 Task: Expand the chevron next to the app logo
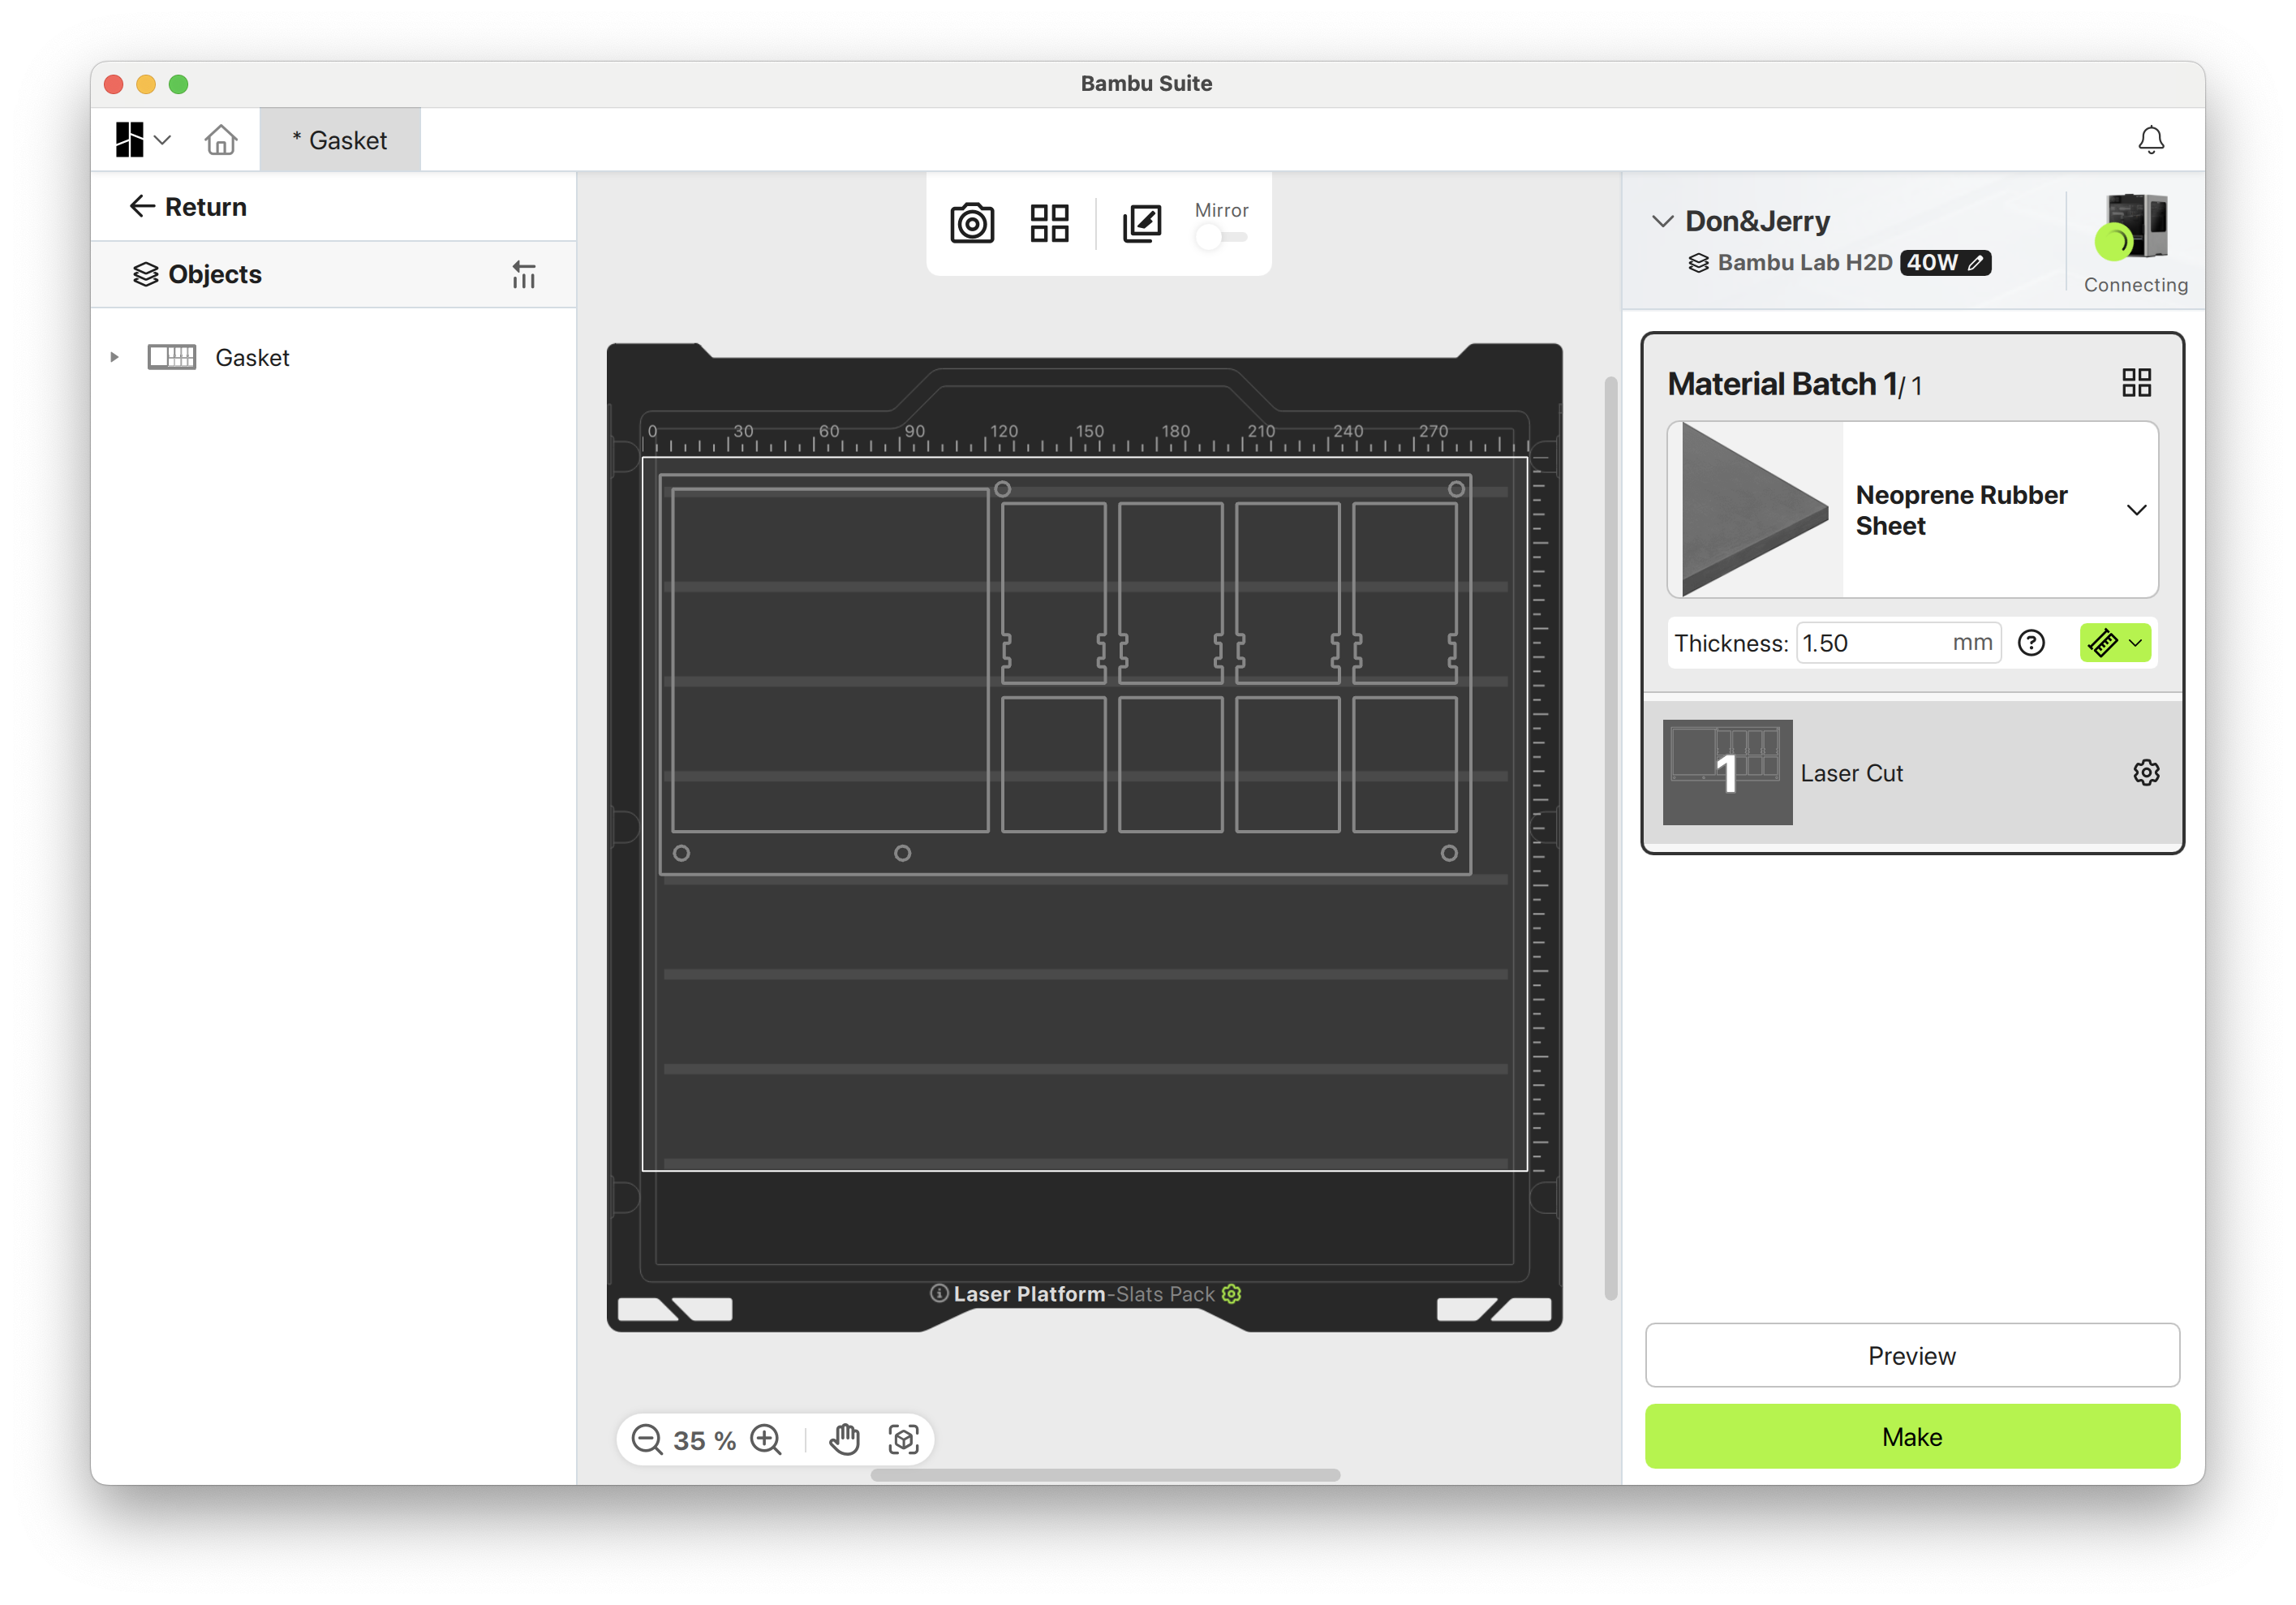tap(163, 140)
